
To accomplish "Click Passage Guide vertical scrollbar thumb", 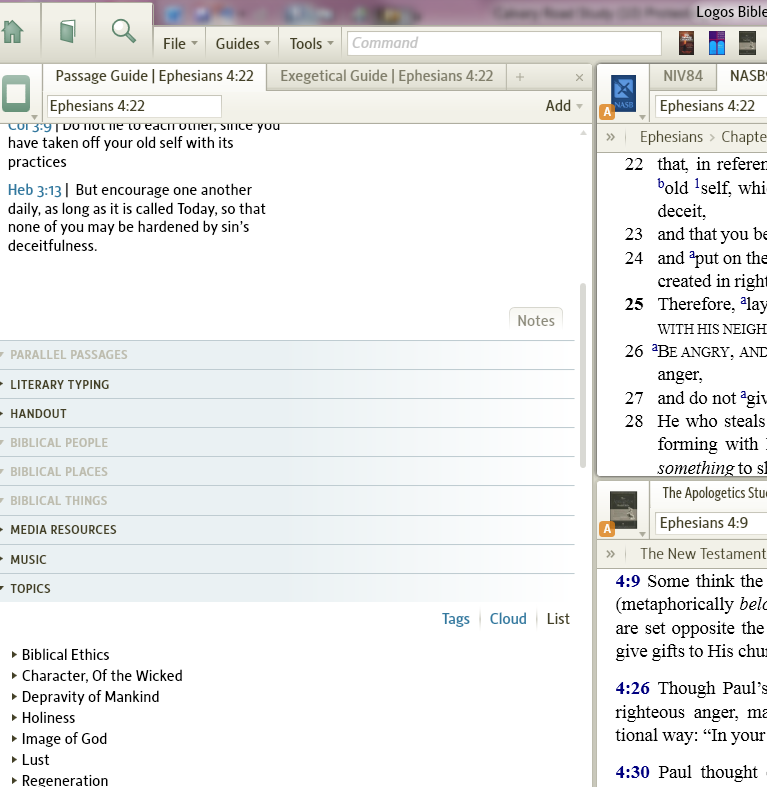I will [583, 375].
